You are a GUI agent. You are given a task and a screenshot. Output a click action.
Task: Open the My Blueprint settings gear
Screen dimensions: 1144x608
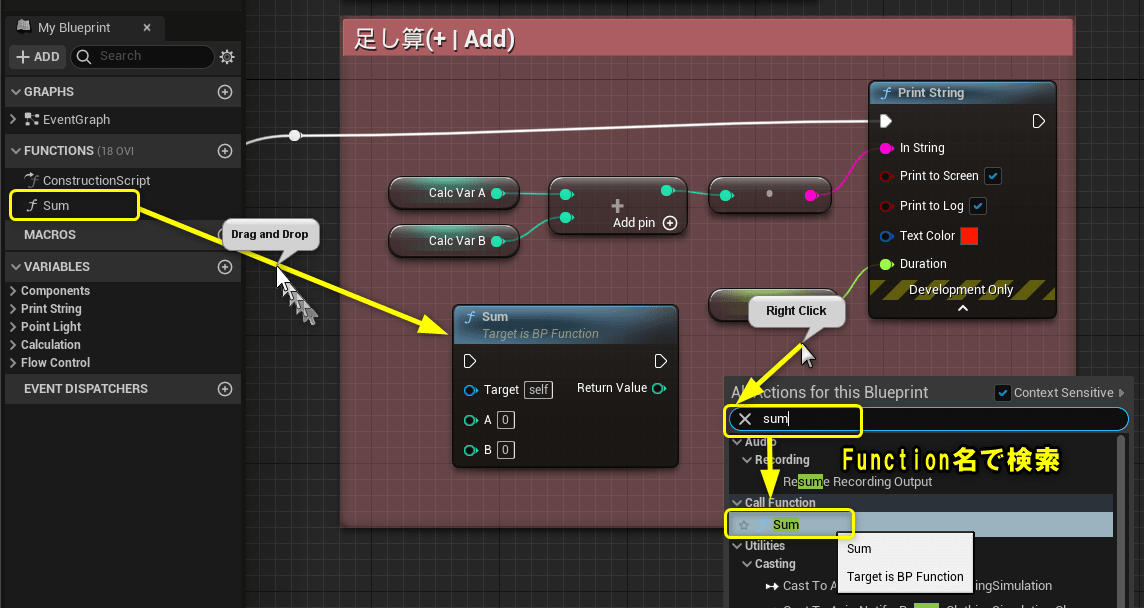click(227, 57)
